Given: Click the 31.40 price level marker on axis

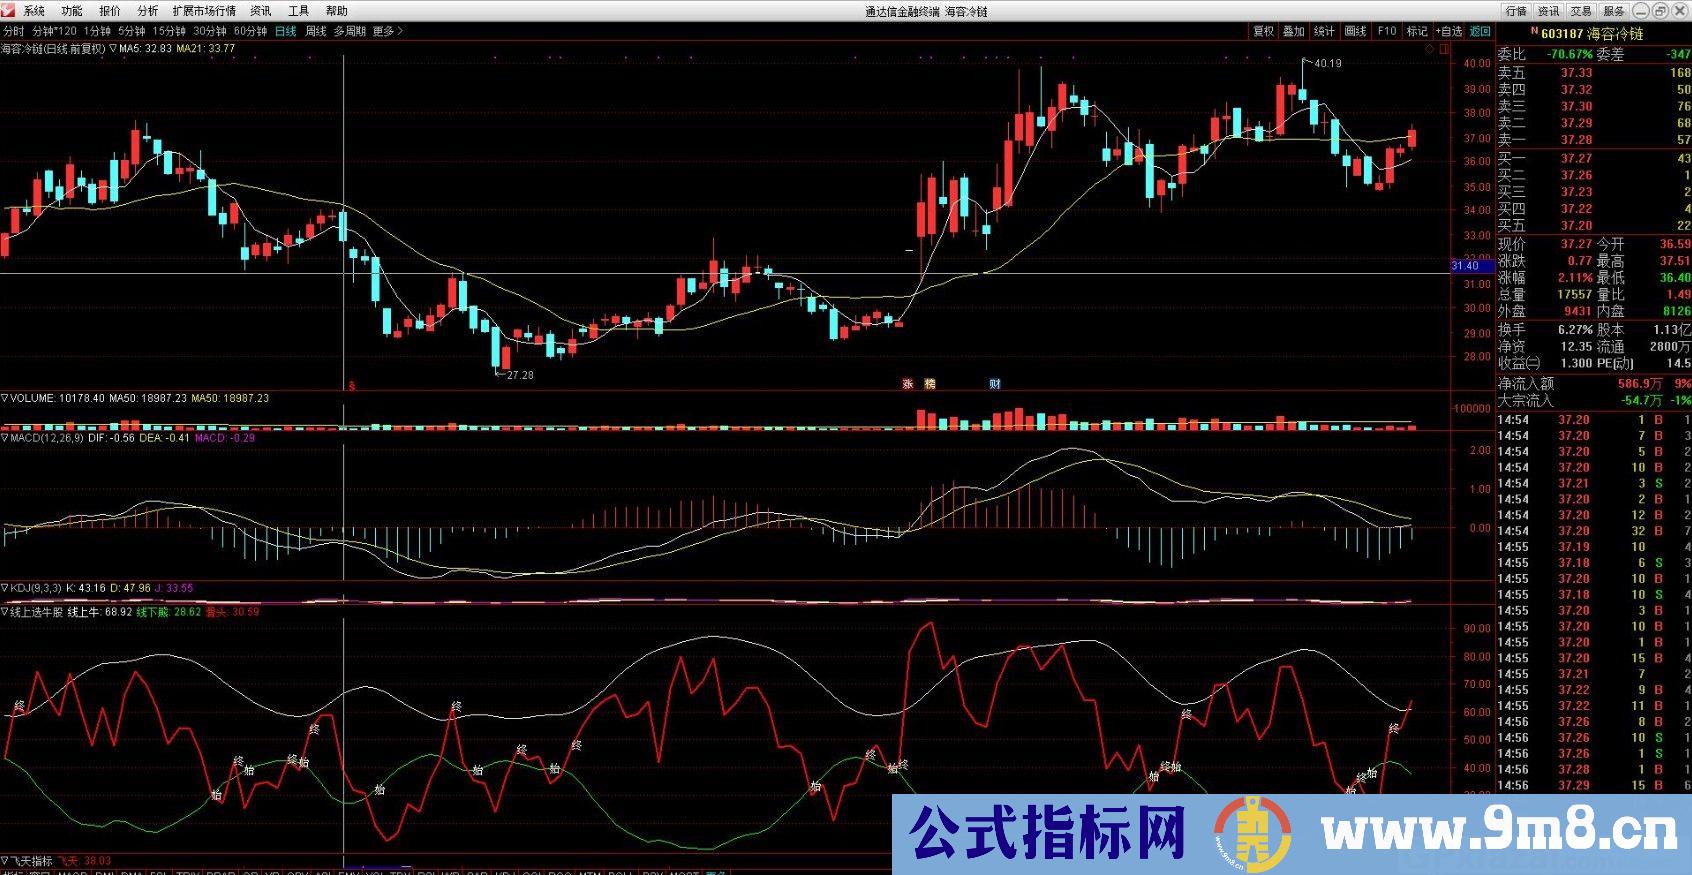Looking at the screenshot, I should [x=1465, y=266].
